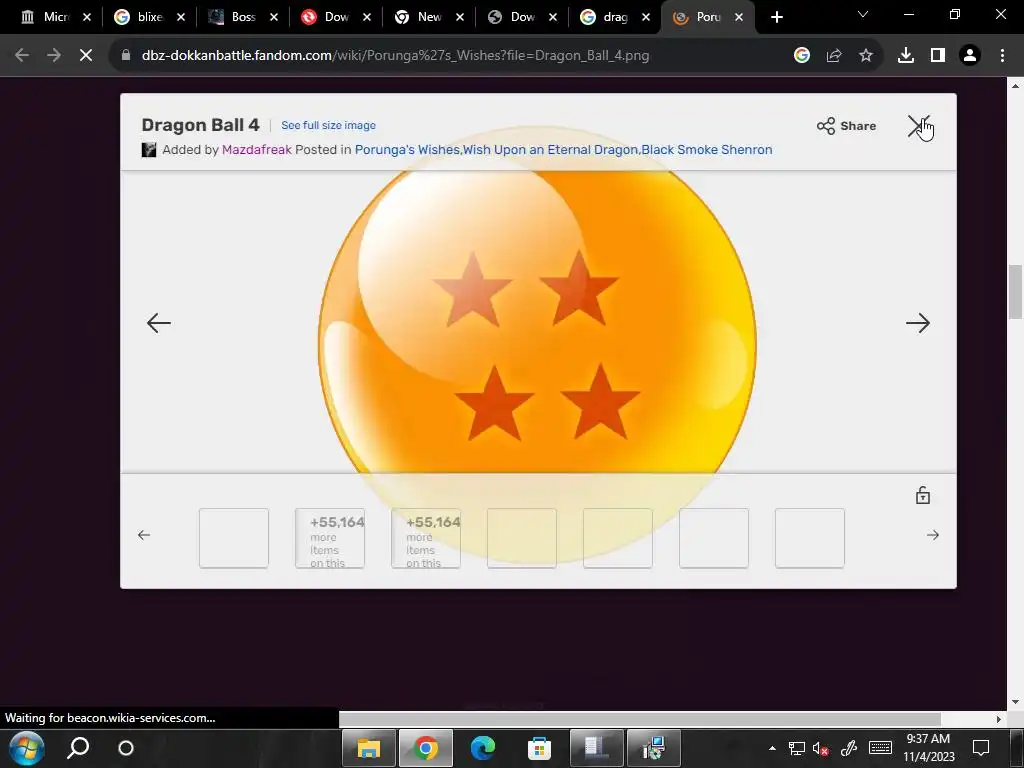Open taskbar search magnifier

pyautogui.click(x=78, y=748)
